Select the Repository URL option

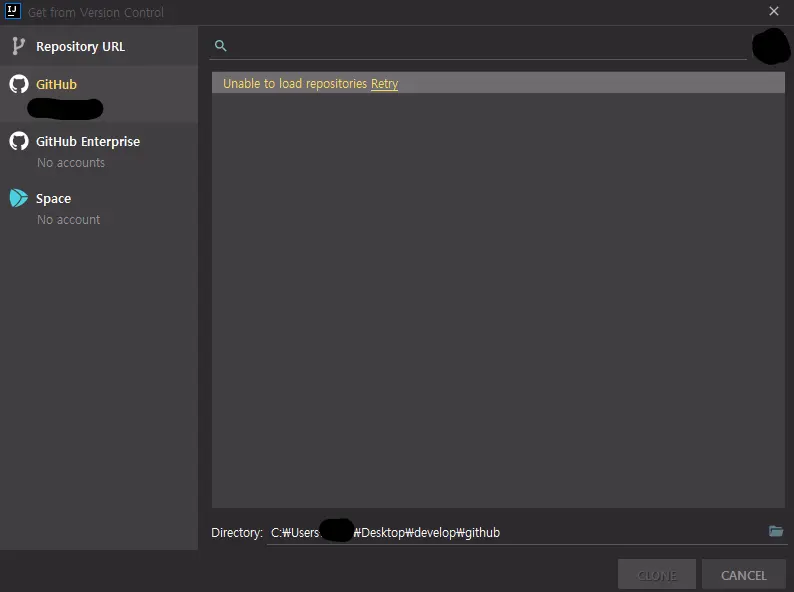click(99, 46)
